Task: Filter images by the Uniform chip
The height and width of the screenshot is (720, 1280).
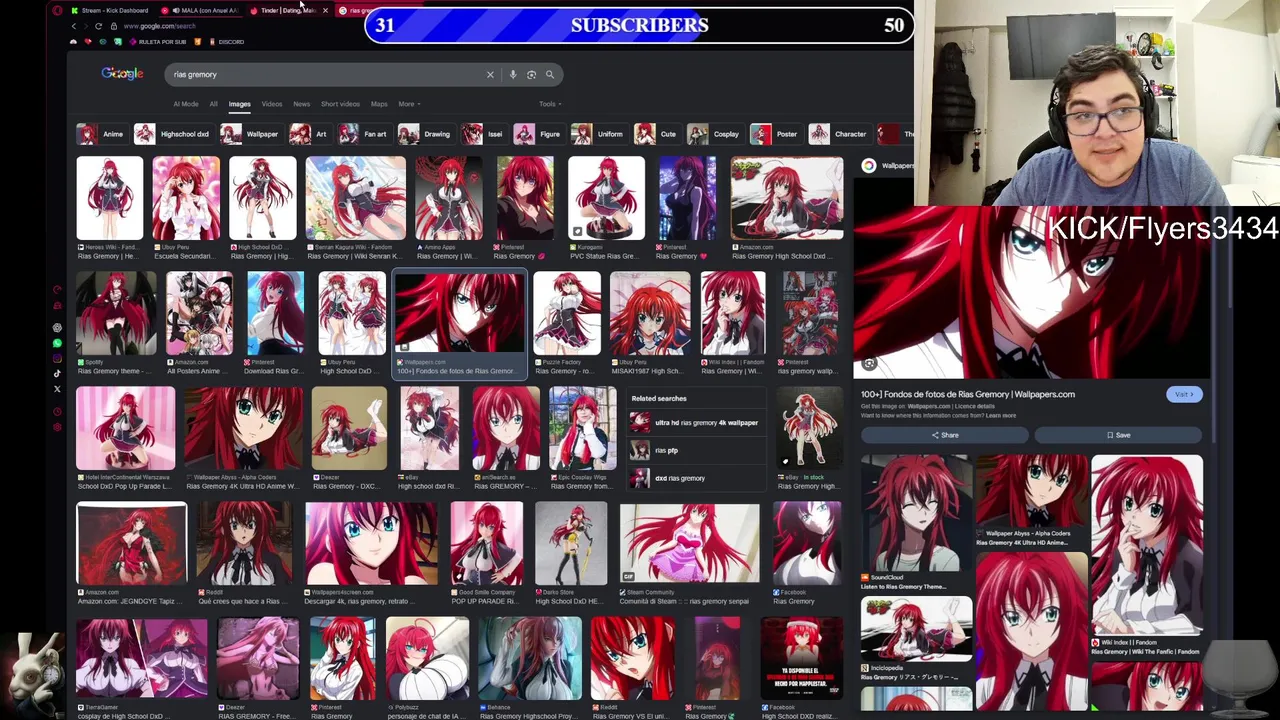Action: point(598,134)
